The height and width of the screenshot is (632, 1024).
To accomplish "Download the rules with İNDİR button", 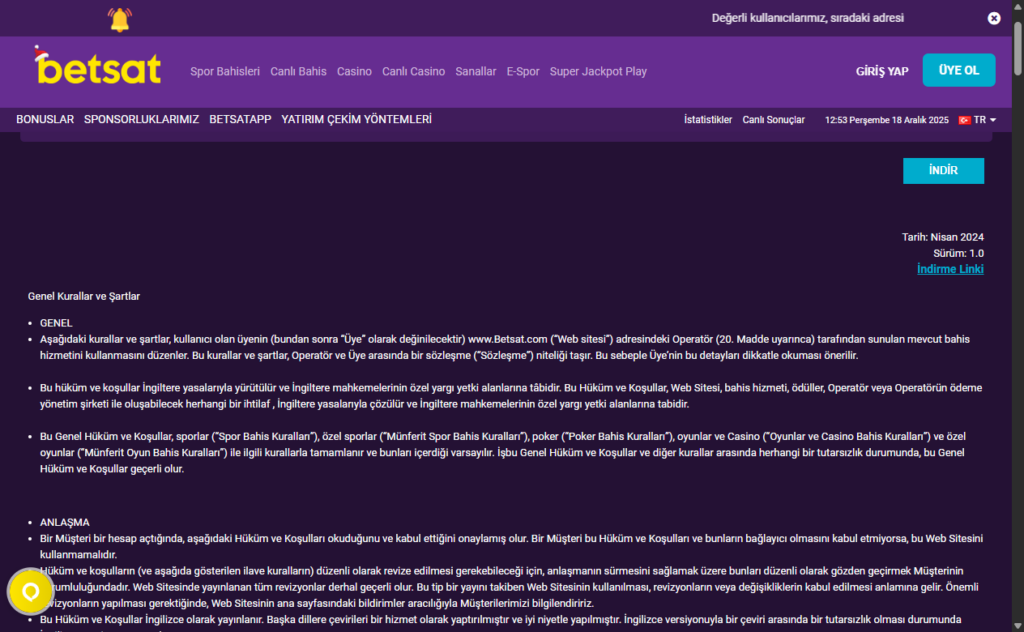I will [x=943, y=170].
